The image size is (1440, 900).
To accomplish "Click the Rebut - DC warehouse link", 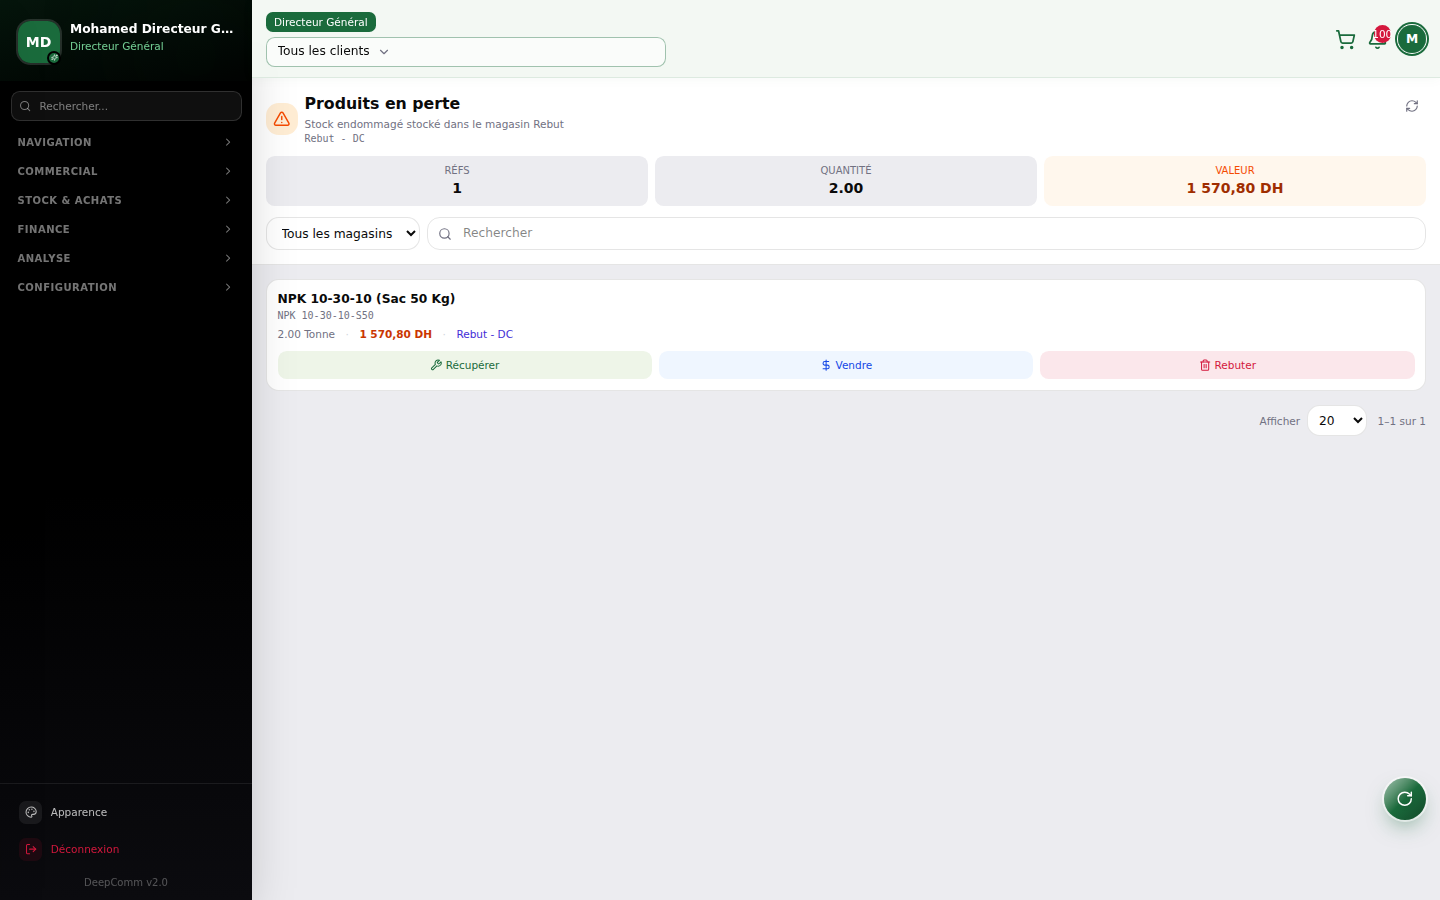I will pyautogui.click(x=485, y=335).
